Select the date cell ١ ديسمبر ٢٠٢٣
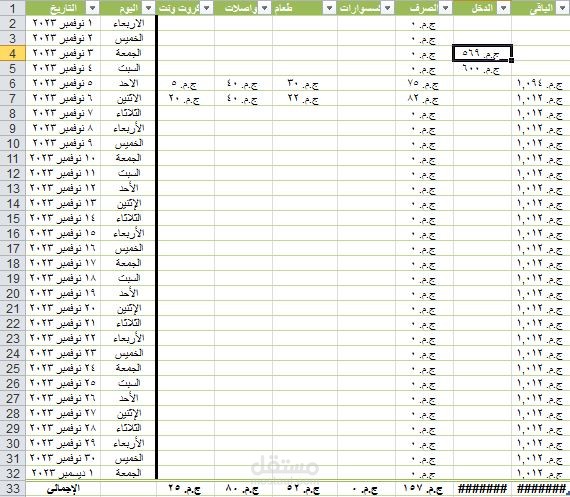The width and height of the screenshot is (570, 497). (x=63, y=473)
